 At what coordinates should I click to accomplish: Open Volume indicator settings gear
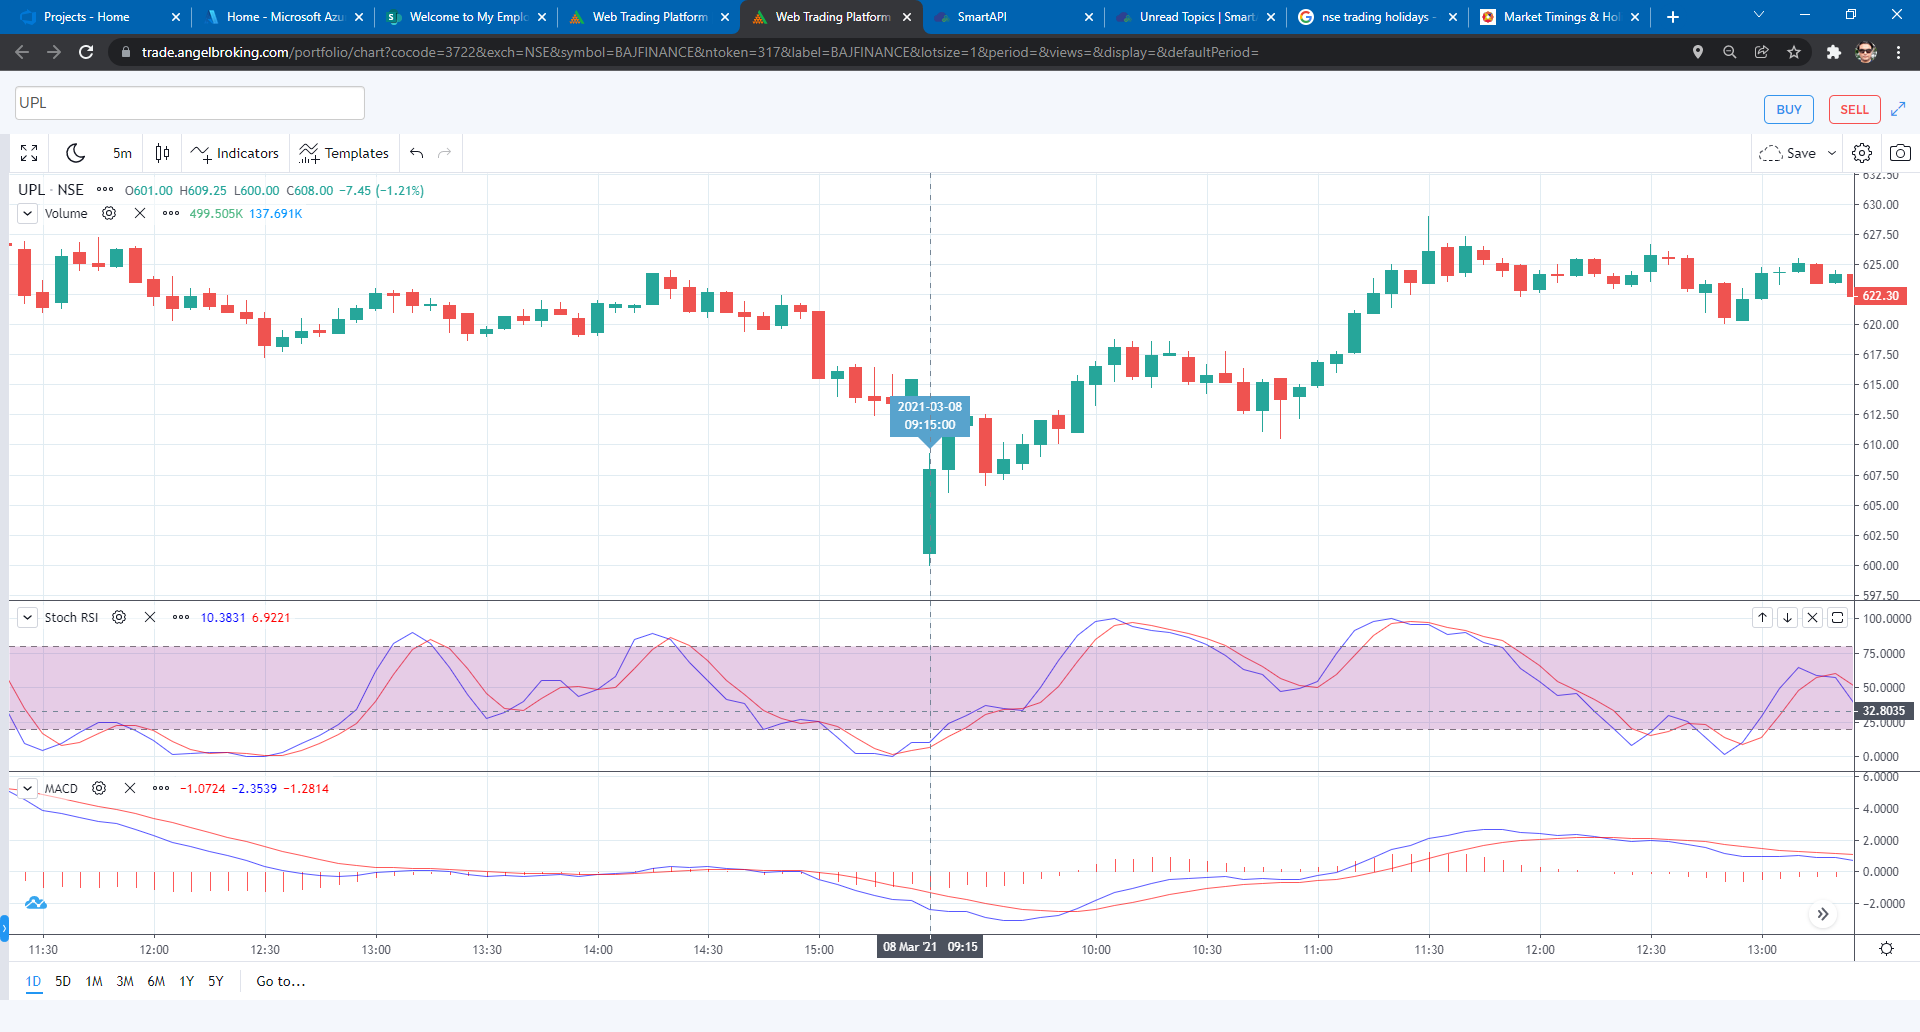[x=110, y=213]
